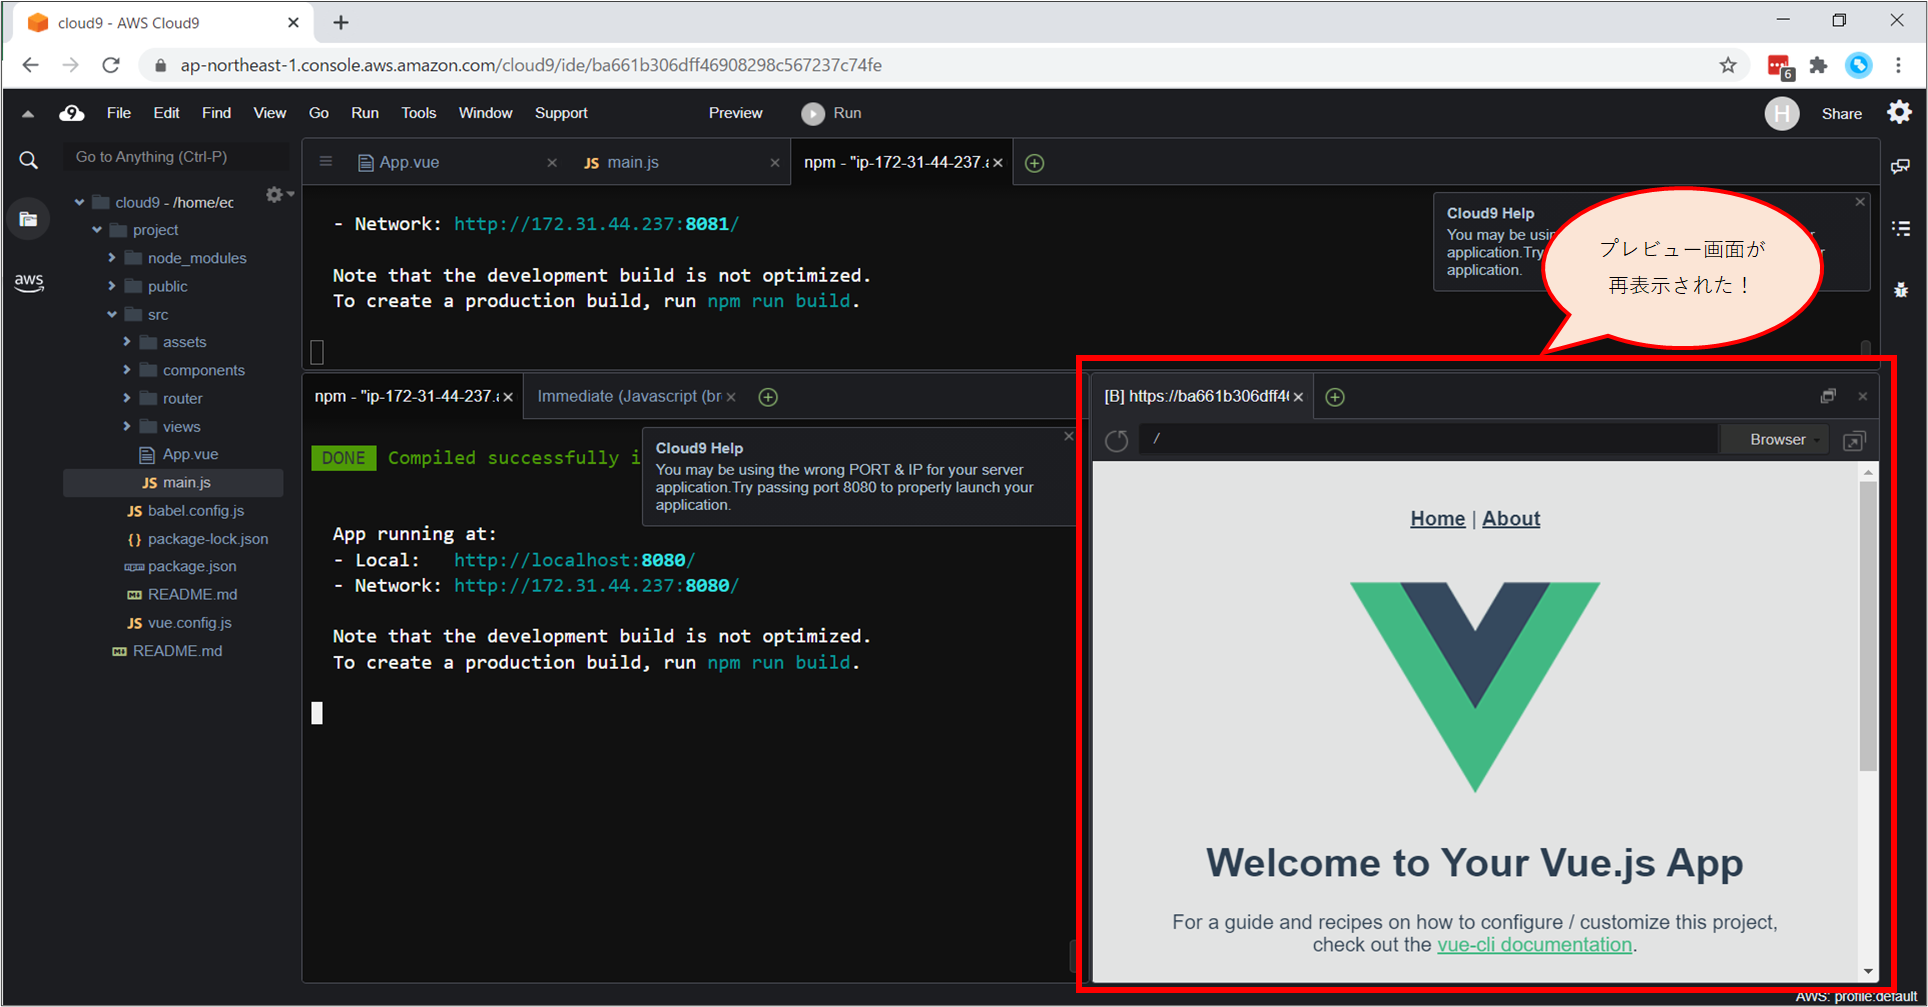Open the vue-cli documentation link
1928x1007 pixels.
pos(1534,945)
